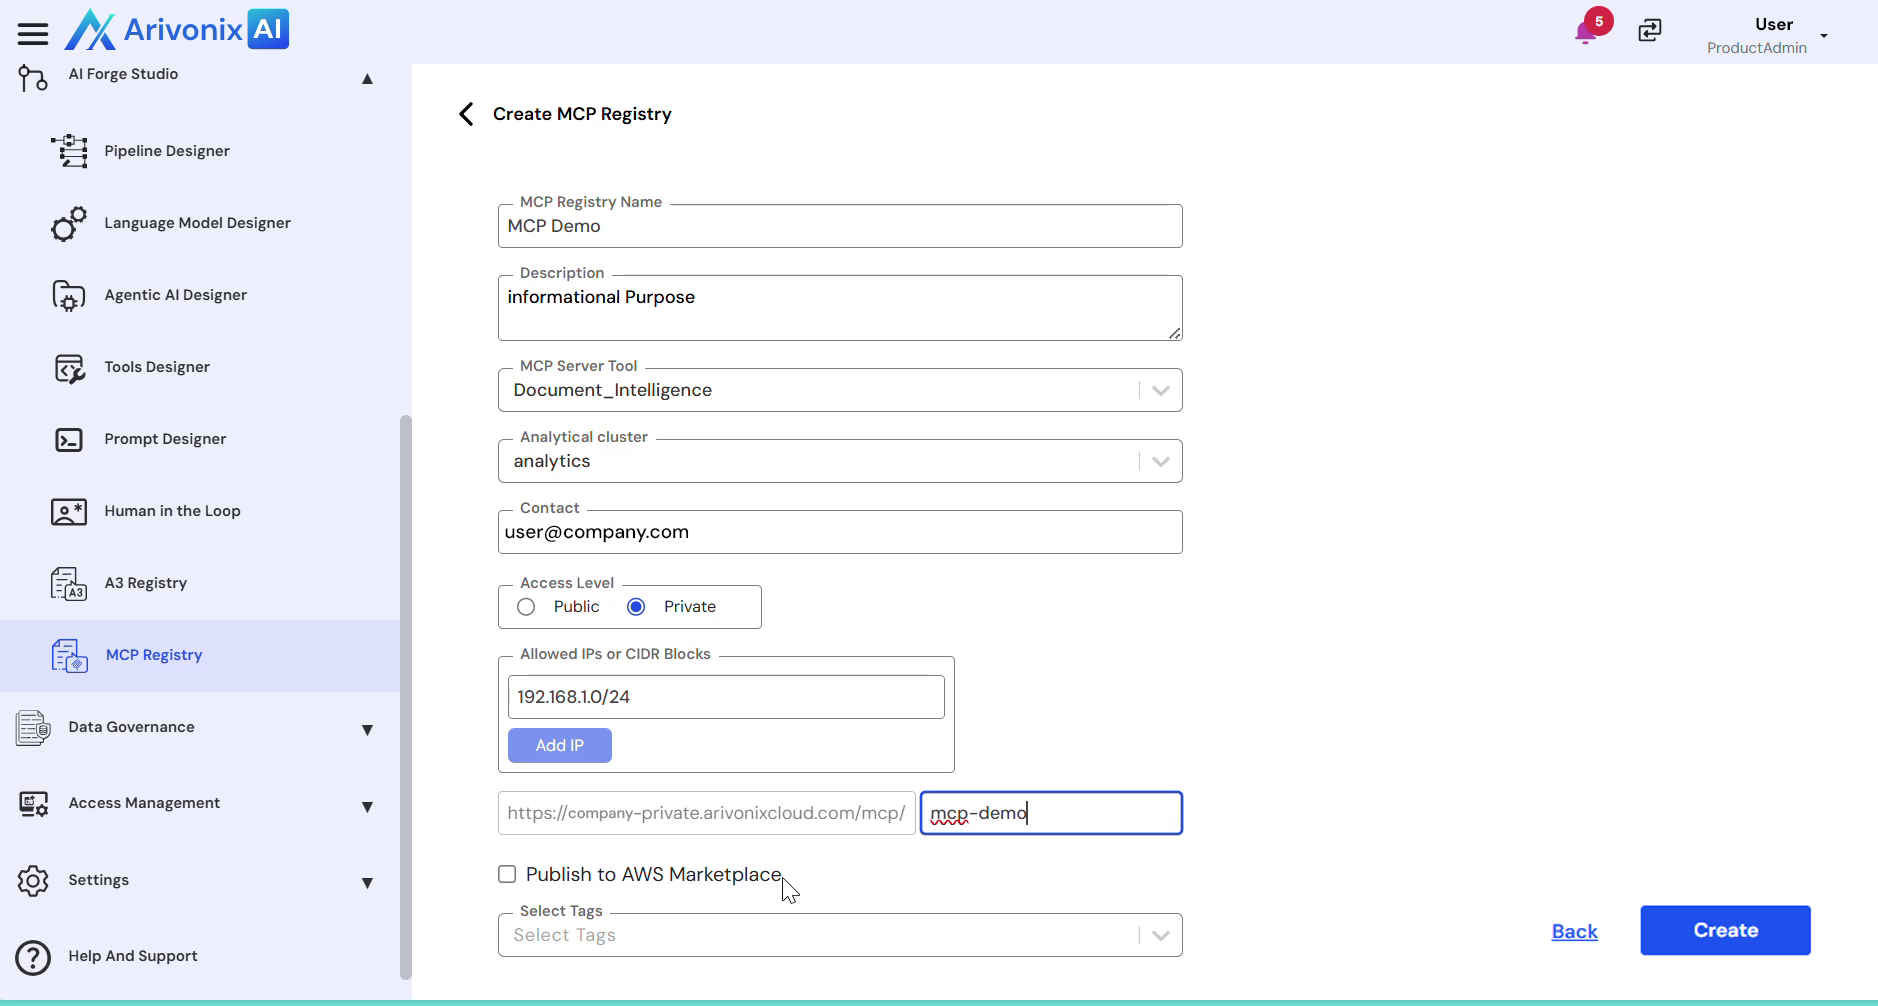Screen dimensions: 1878x1006
Task: Open the hamburger navigation menu
Action: [32, 34]
